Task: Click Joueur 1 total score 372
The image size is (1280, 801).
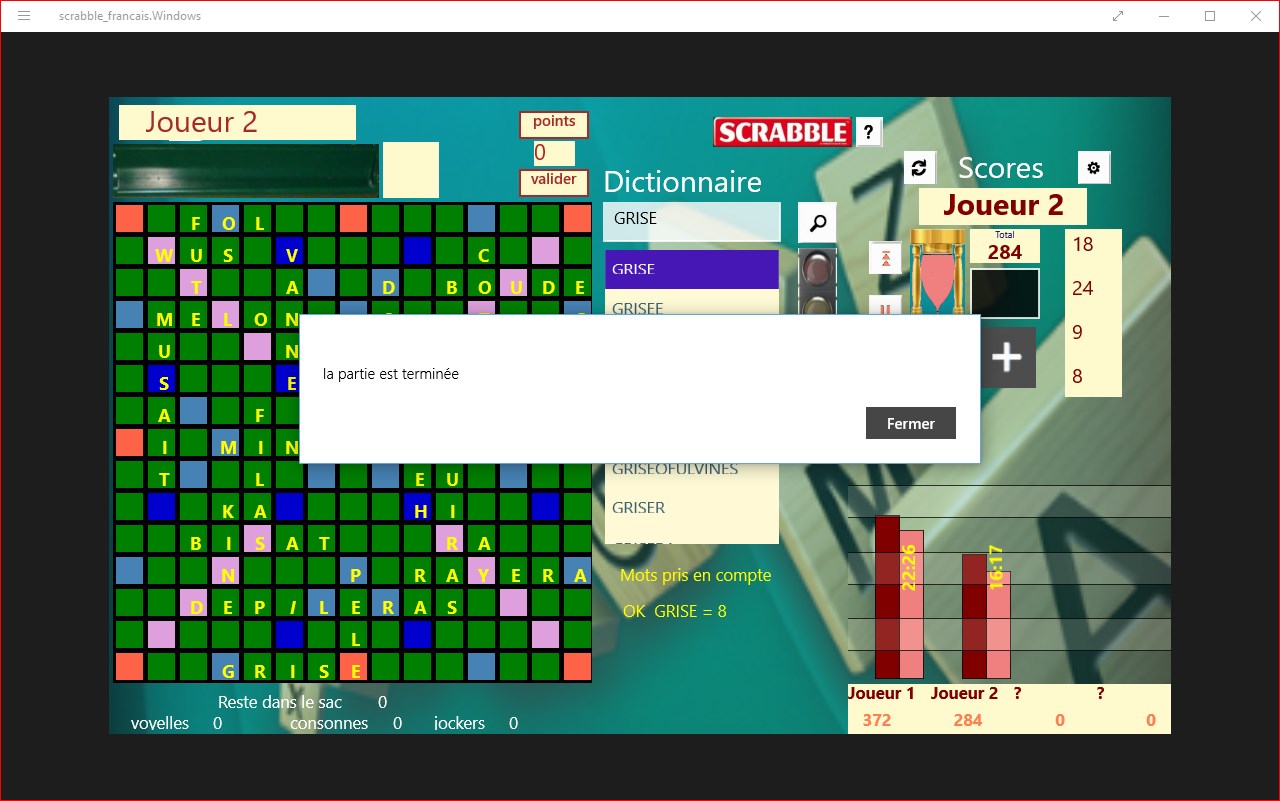Action: click(x=876, y=720)
